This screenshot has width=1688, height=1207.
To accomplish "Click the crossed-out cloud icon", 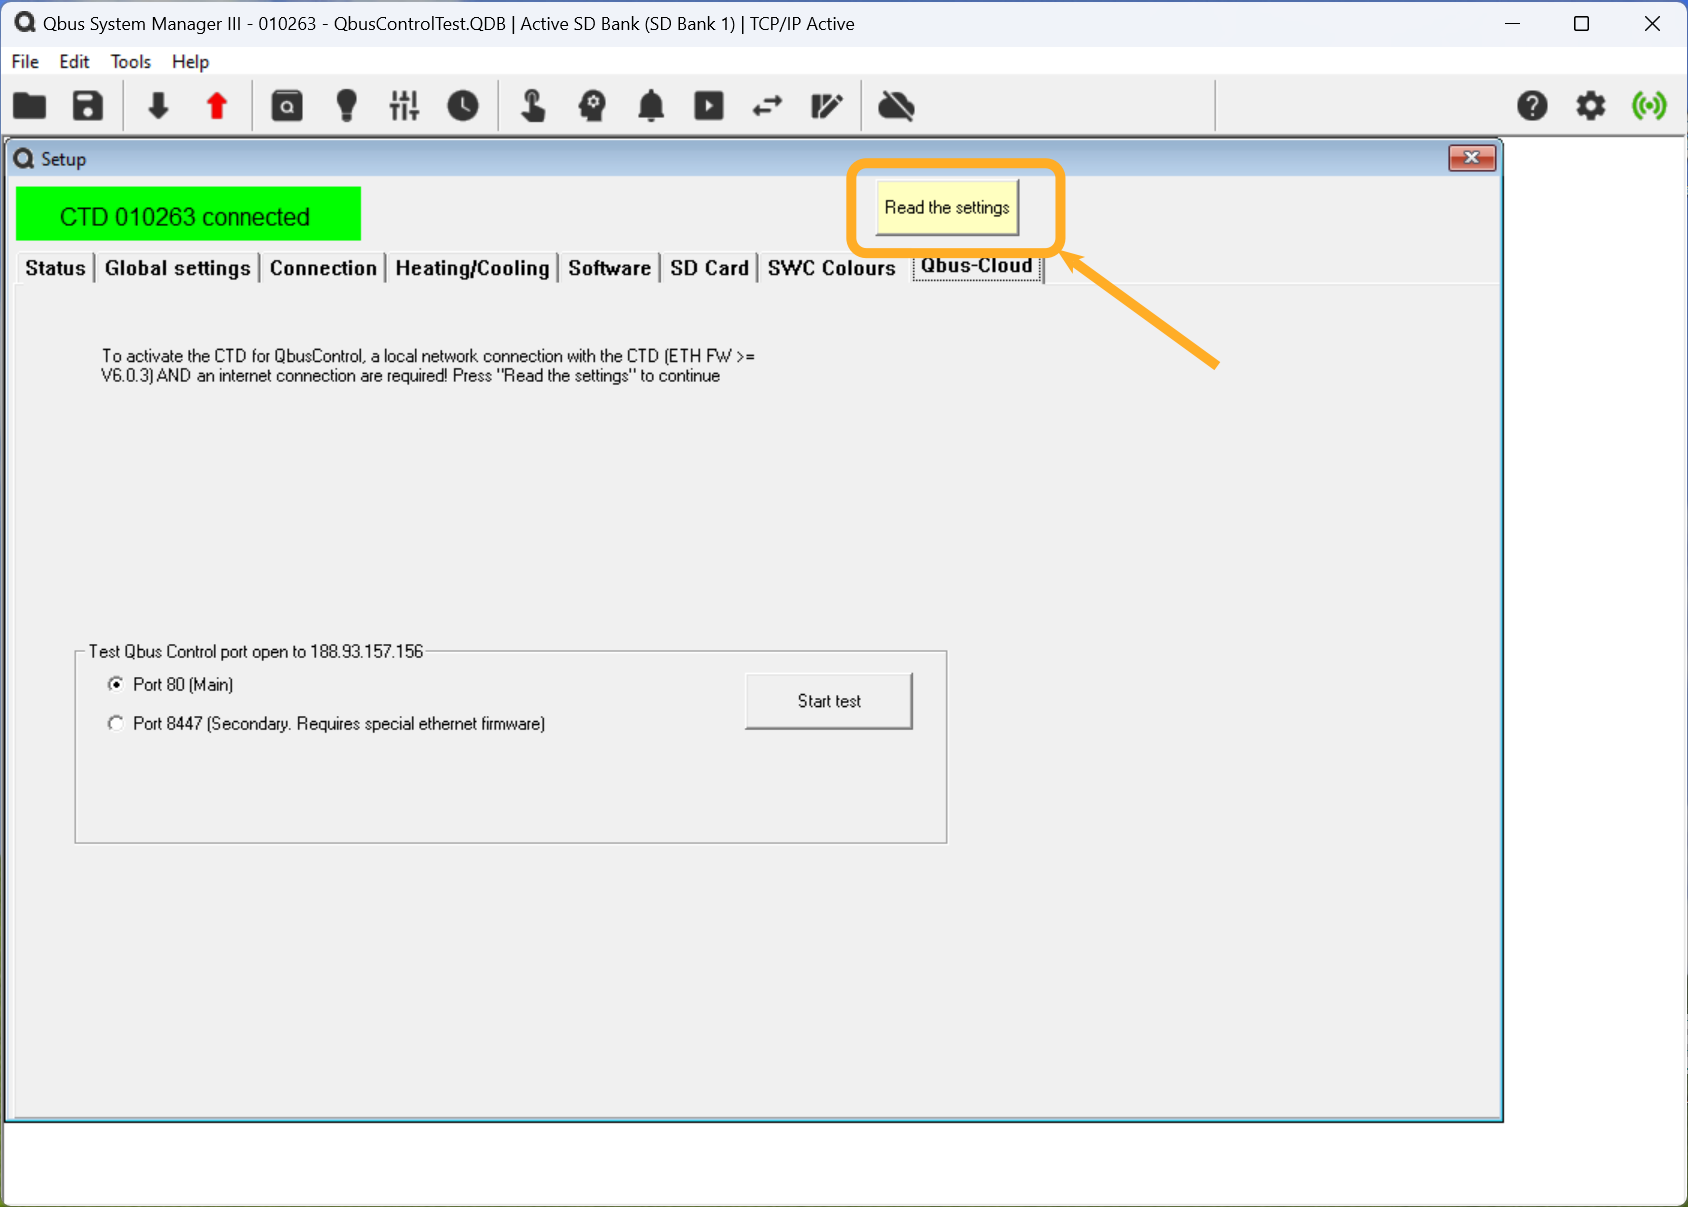I will click(896, 105).
